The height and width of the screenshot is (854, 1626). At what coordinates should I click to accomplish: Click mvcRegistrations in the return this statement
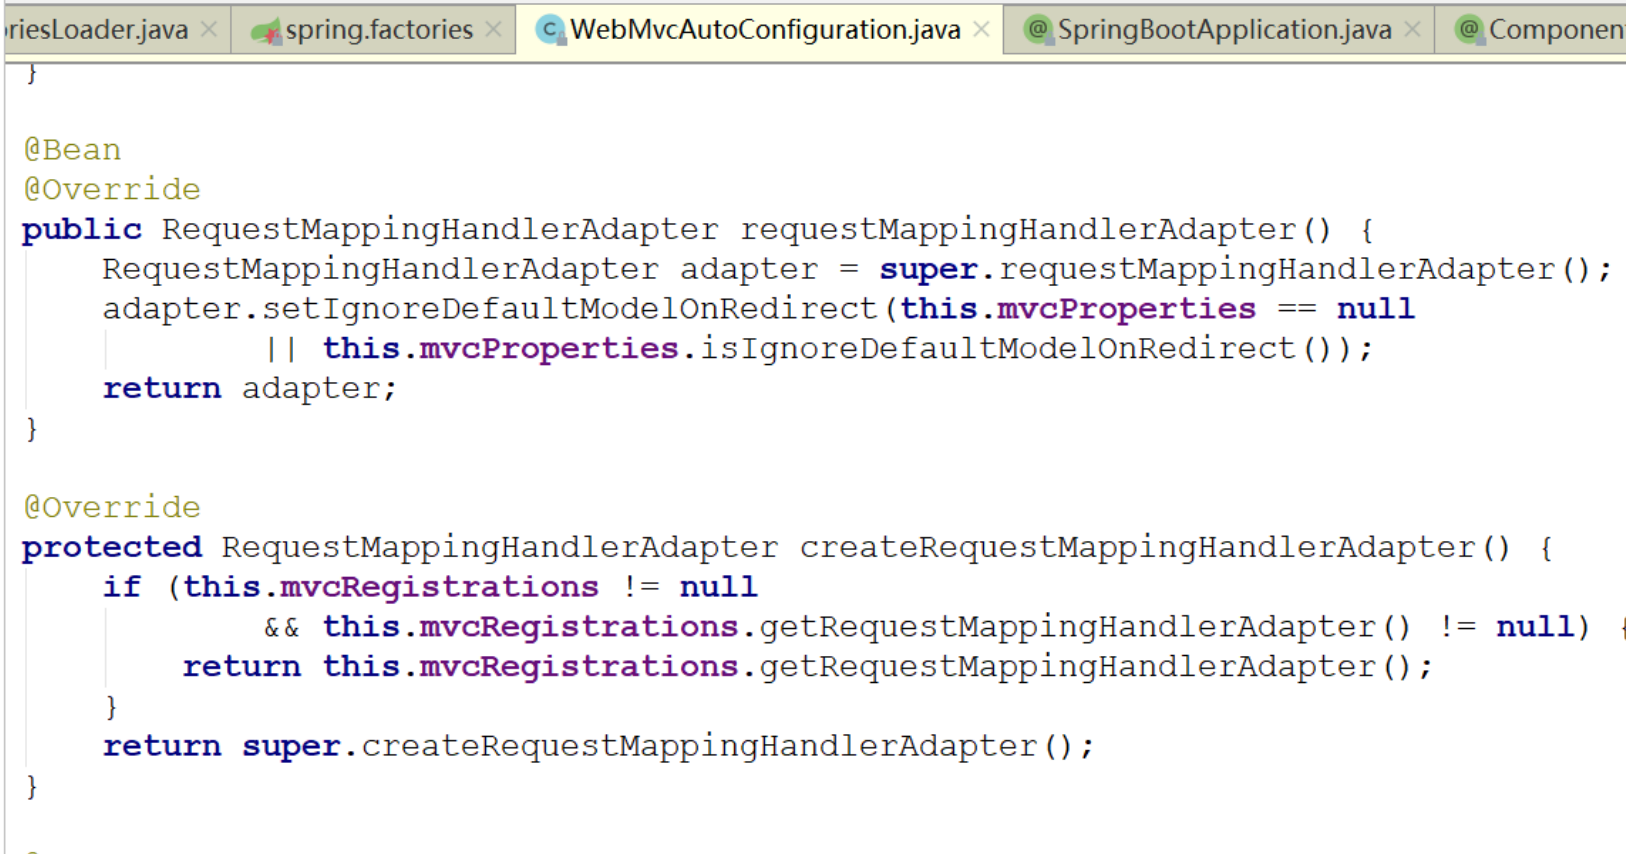(x=578, y=668)
